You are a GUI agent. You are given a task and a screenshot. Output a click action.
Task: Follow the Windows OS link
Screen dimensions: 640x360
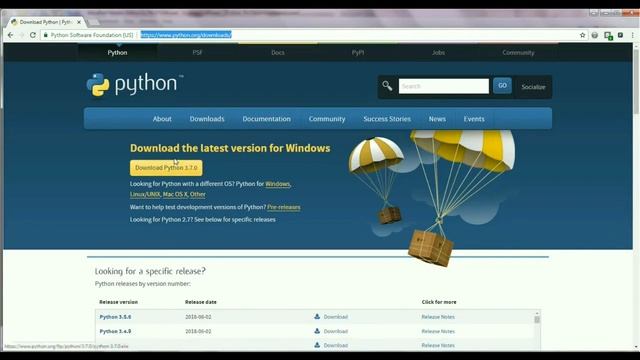point(278,184)
